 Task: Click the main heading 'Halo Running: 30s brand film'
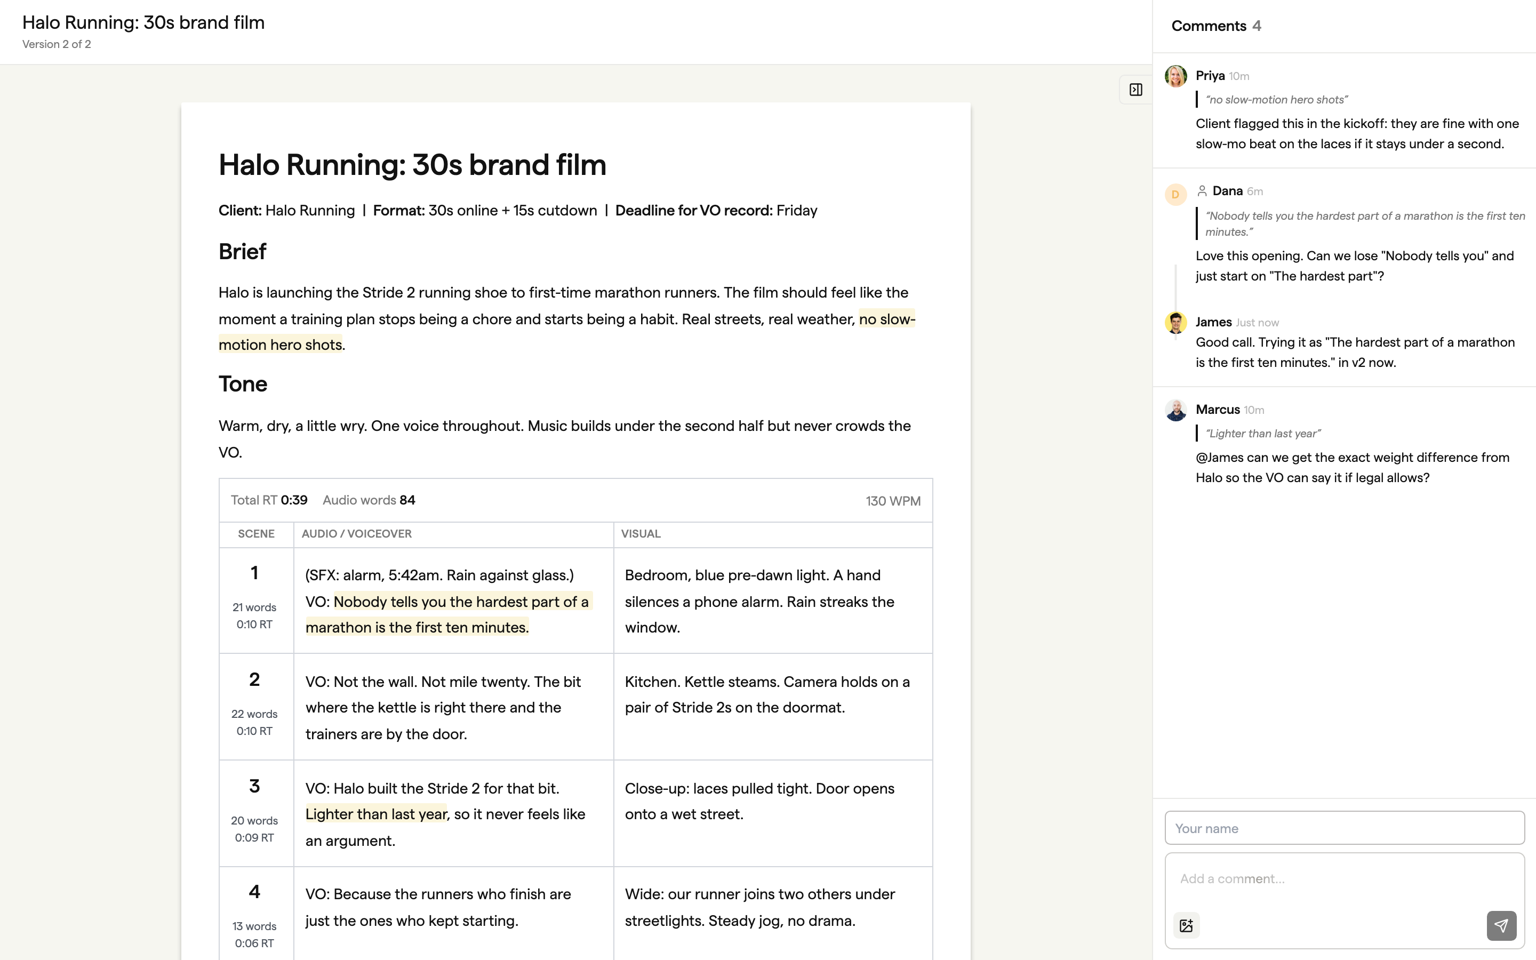point(412,165)
